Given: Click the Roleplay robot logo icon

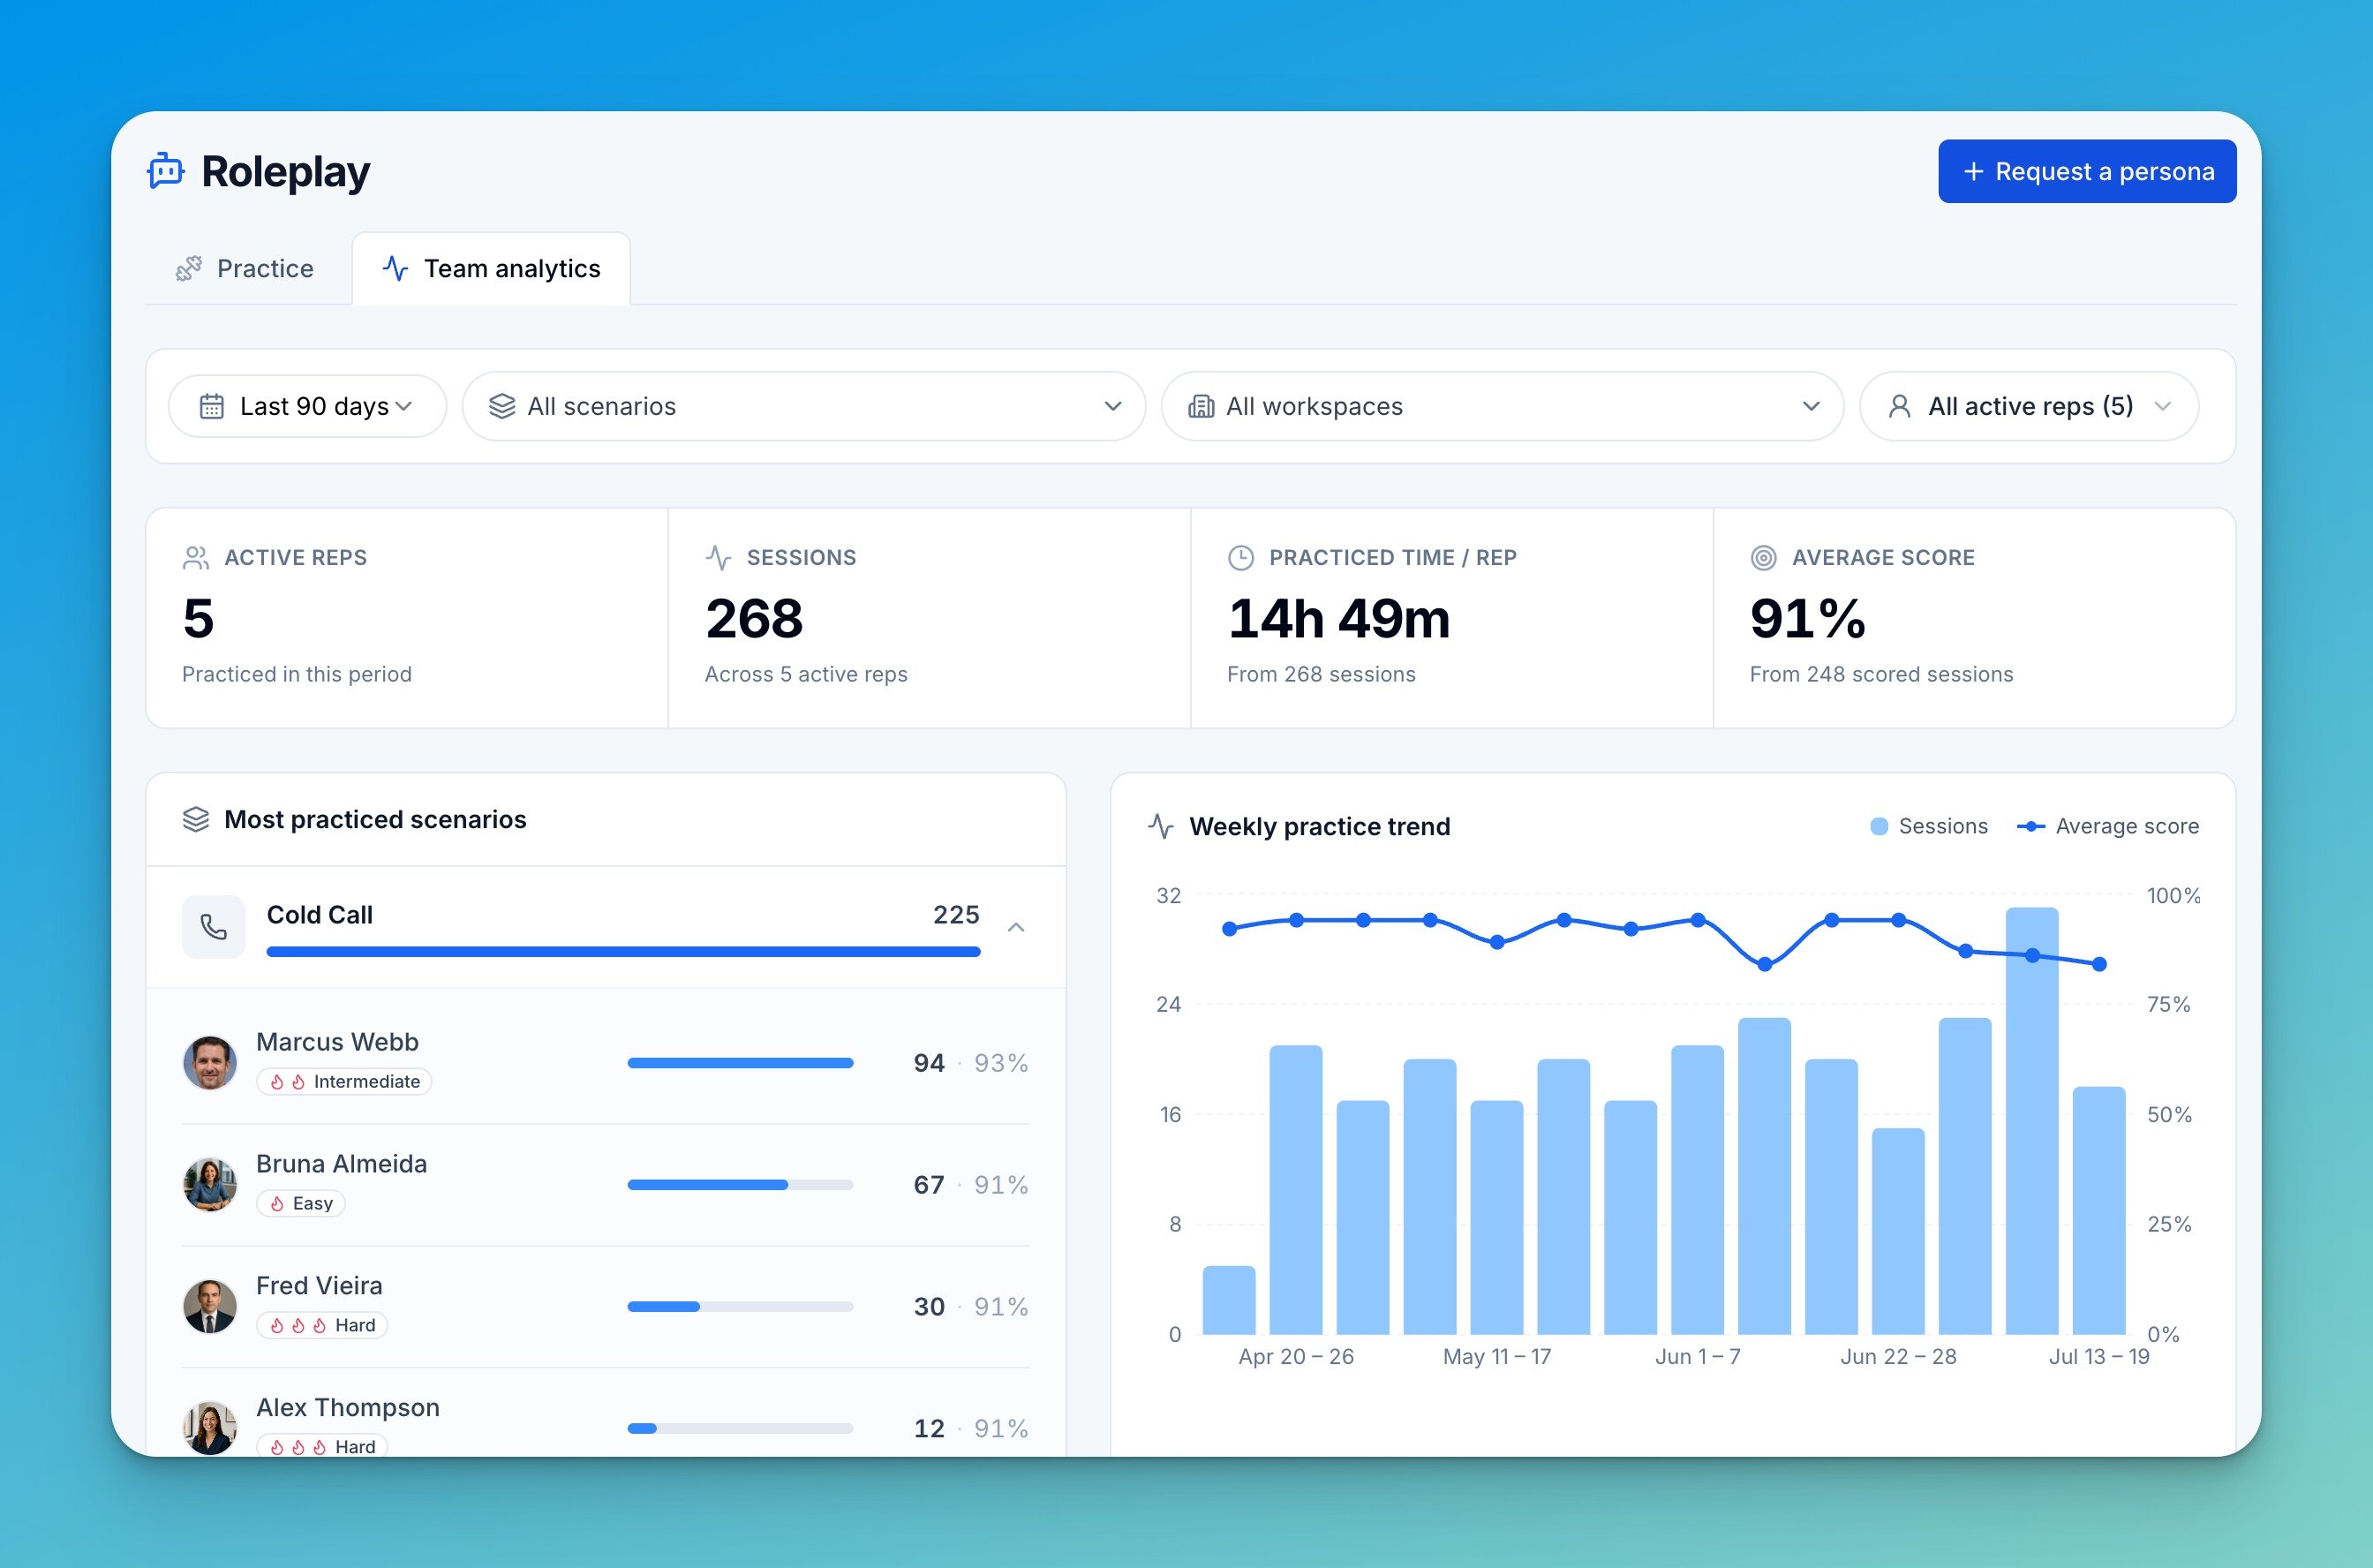Looking at the screenshot, I should click(166, 171).
